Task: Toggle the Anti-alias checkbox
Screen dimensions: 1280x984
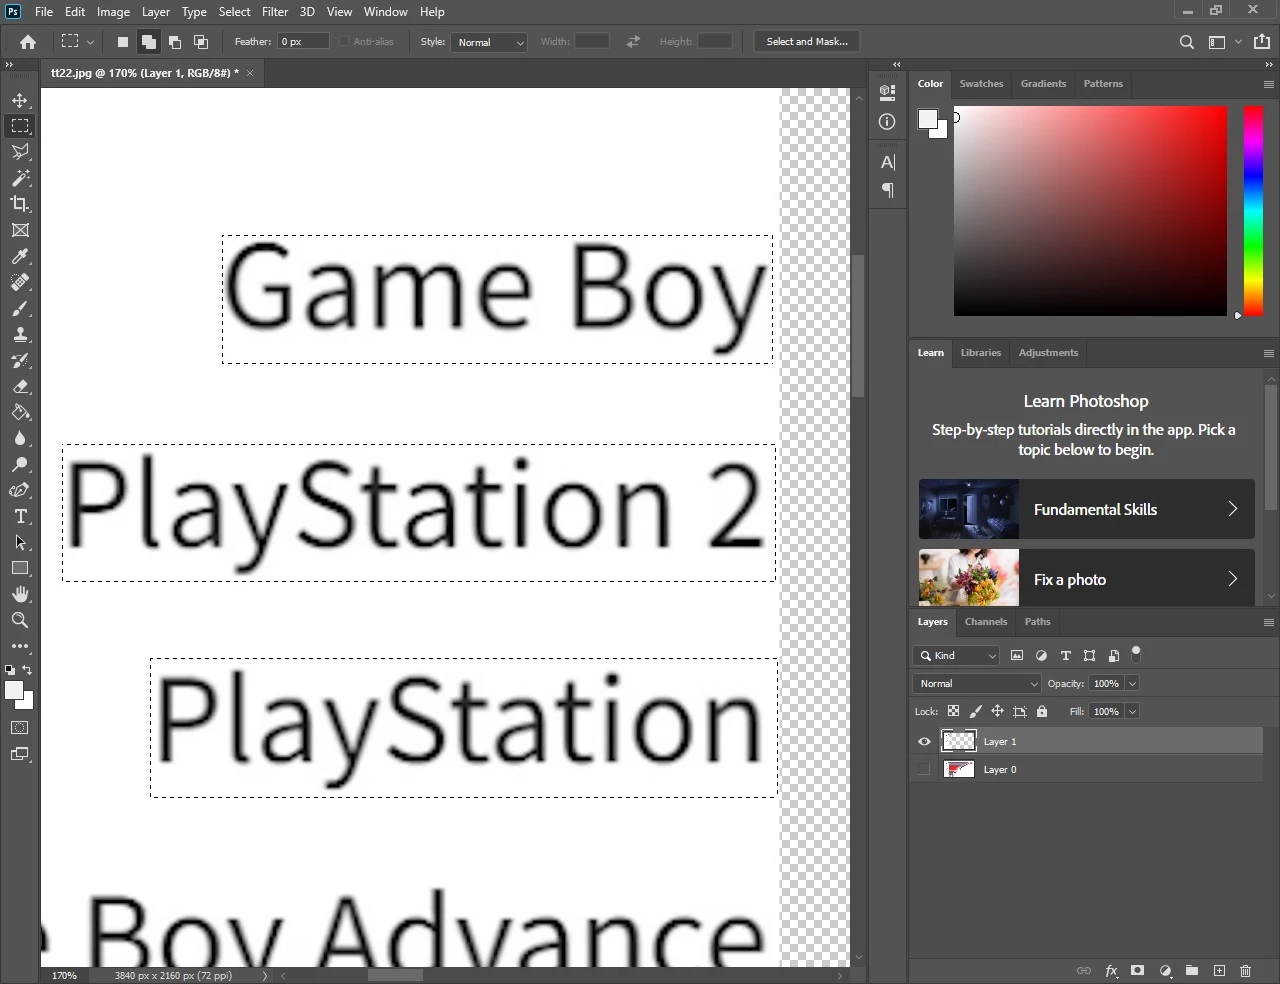Action: click(x=344, y=42)
